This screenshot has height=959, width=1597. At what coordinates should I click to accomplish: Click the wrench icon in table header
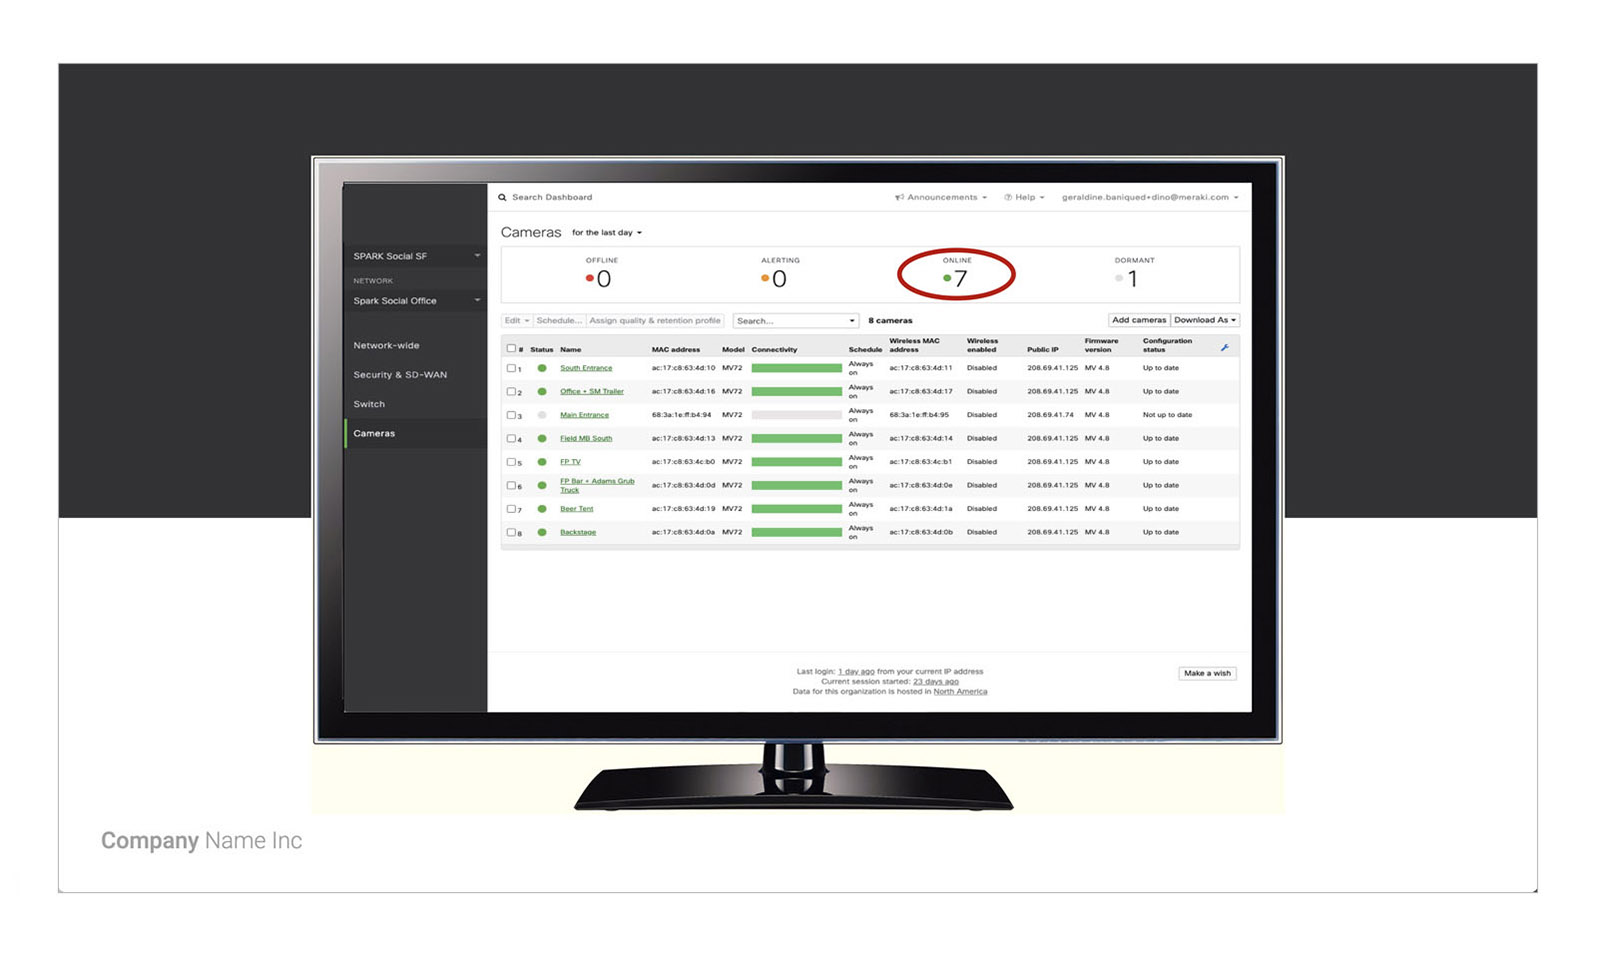pos(1224,348)
